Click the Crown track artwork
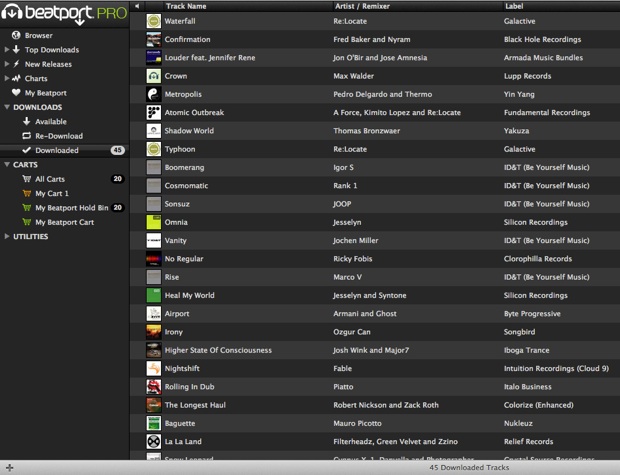This screenshot has width=620, height=475. click(154, 76)
